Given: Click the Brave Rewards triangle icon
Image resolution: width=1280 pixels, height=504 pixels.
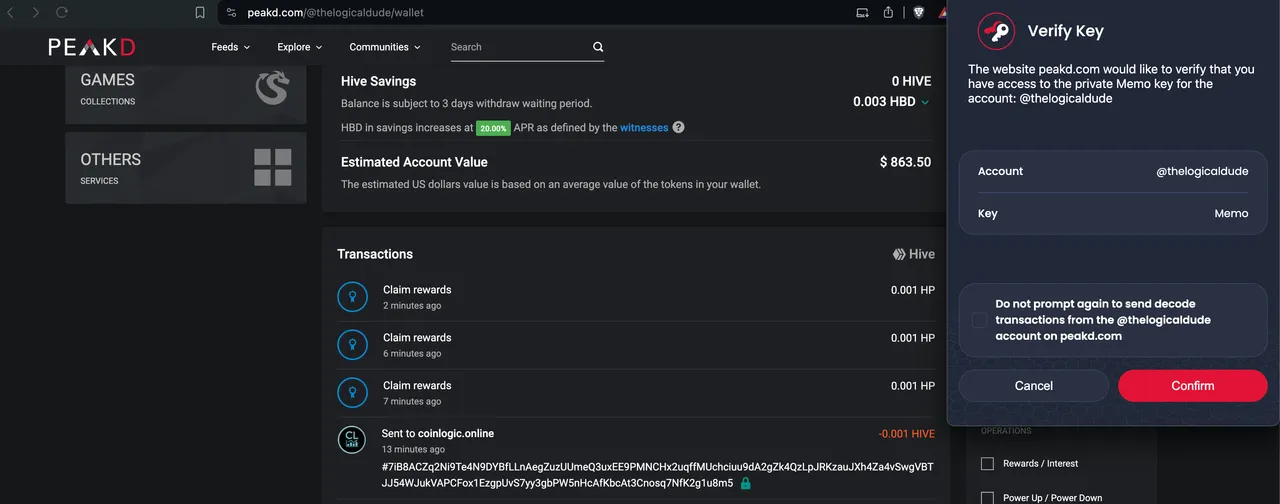Looking at the screenshot, I should [942, 13].
